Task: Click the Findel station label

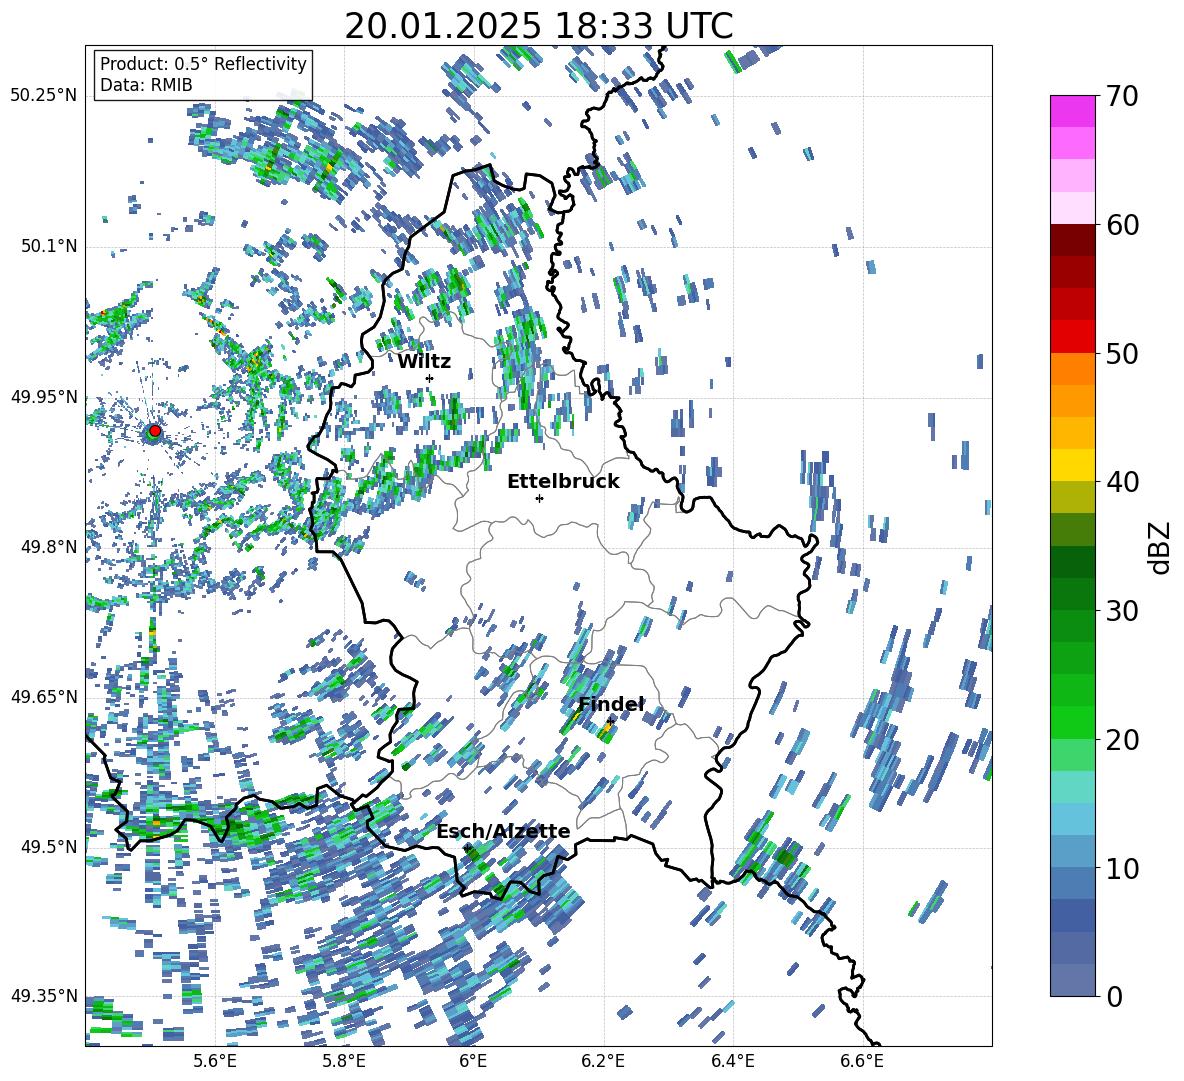Action: click(611, 704)
